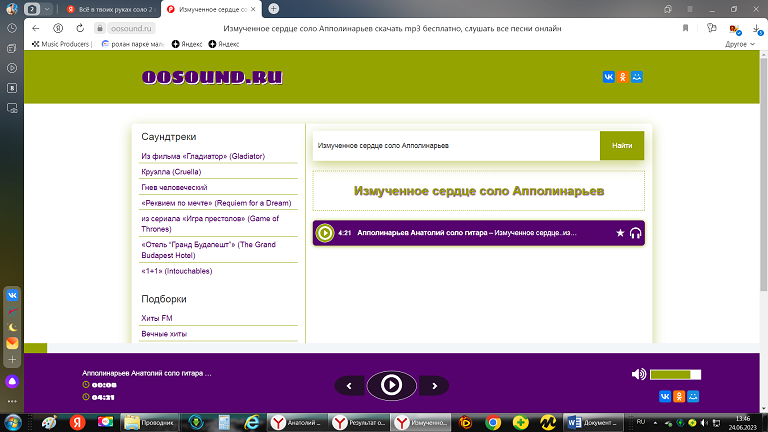Open the Windows Start button

(13, 422)
